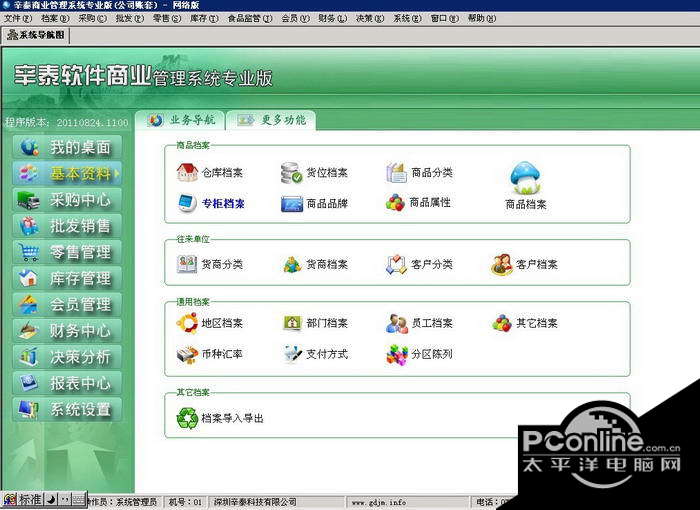Select 基本资料 in sidebar
Screen dimensions: 700x510
67,173
